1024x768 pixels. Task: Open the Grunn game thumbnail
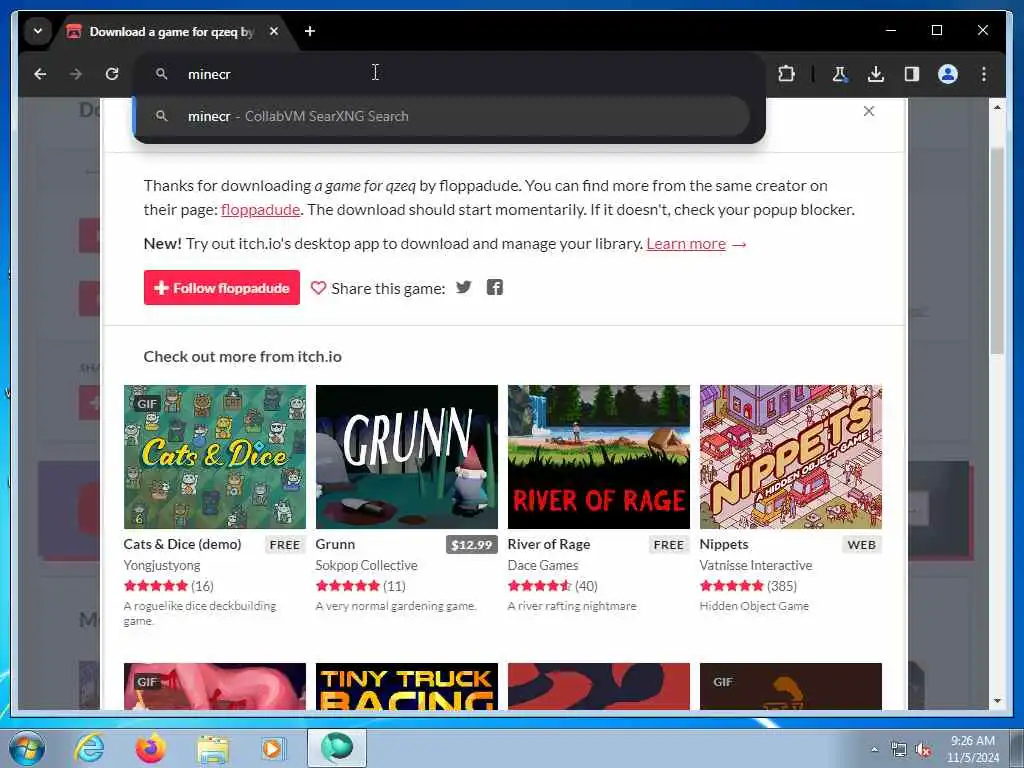(x=407, y=456)
